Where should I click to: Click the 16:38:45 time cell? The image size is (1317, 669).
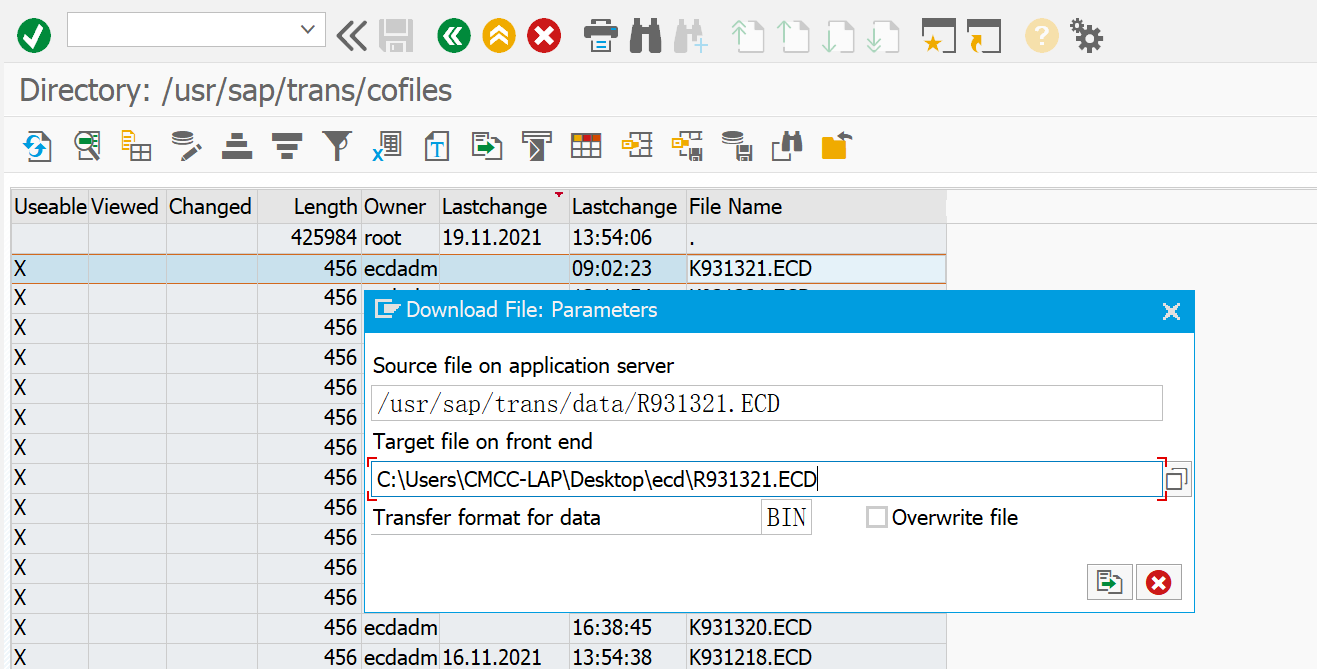coord(627,628)
